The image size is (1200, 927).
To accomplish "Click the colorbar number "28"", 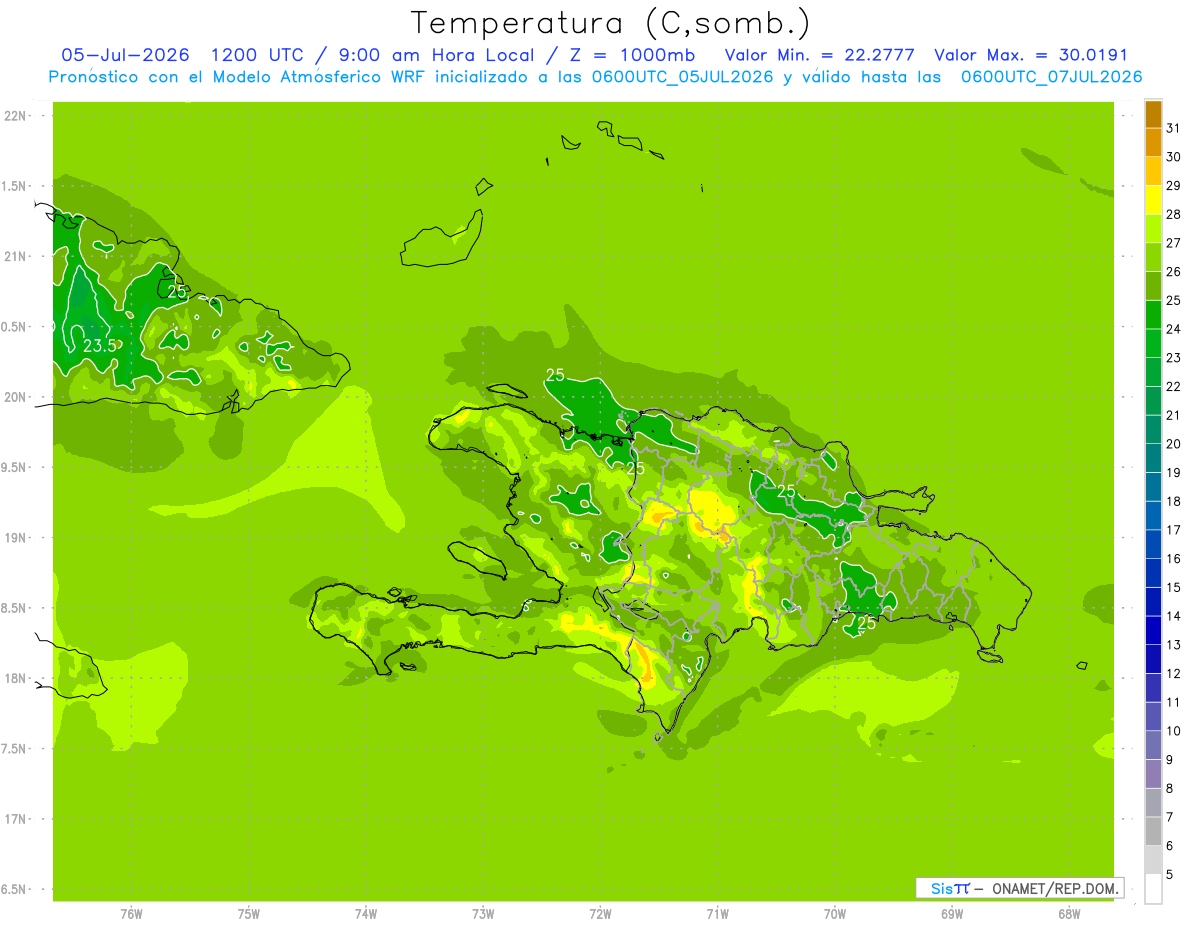I will tap(1173, 214).
